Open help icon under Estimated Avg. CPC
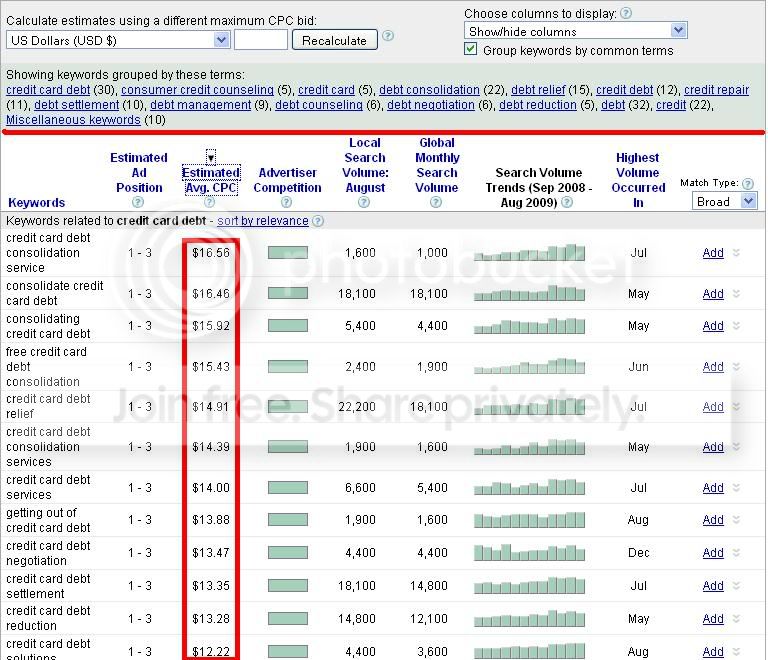The width and height of the screenshot is (768, 660). tap(210, 202)
